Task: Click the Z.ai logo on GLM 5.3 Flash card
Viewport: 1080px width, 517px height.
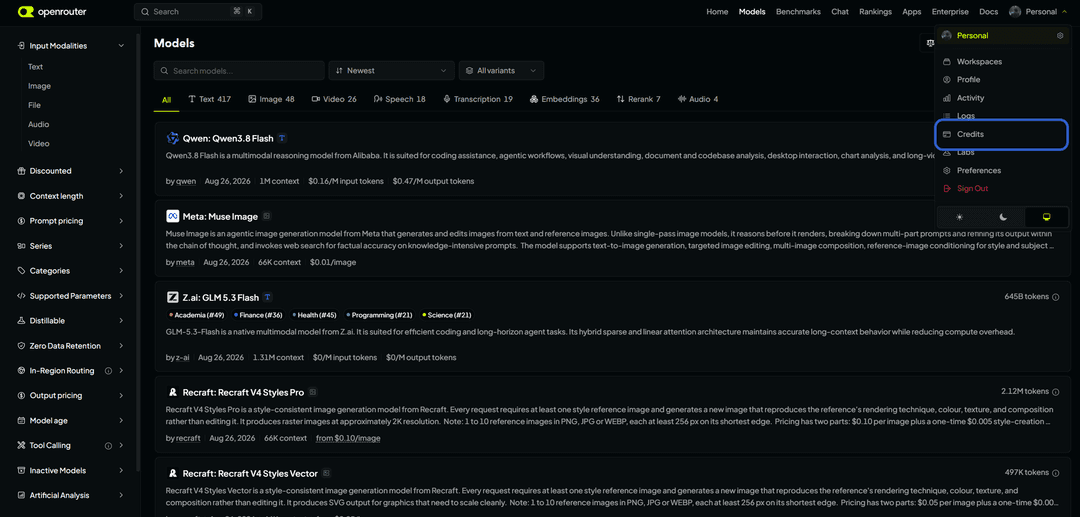Action: point(172,297)
